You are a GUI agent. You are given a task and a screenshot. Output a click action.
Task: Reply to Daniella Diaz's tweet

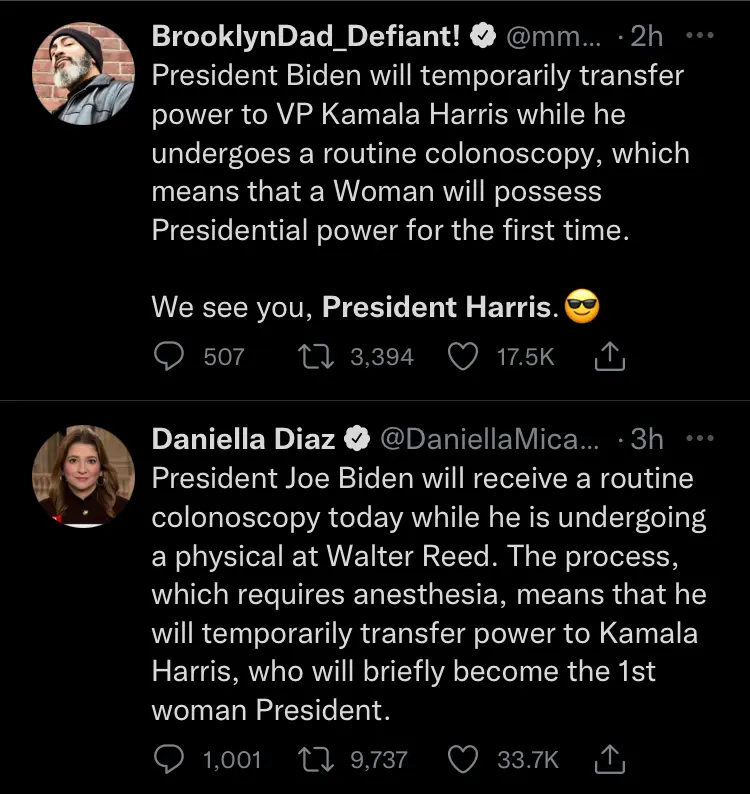tap(170, 760)
